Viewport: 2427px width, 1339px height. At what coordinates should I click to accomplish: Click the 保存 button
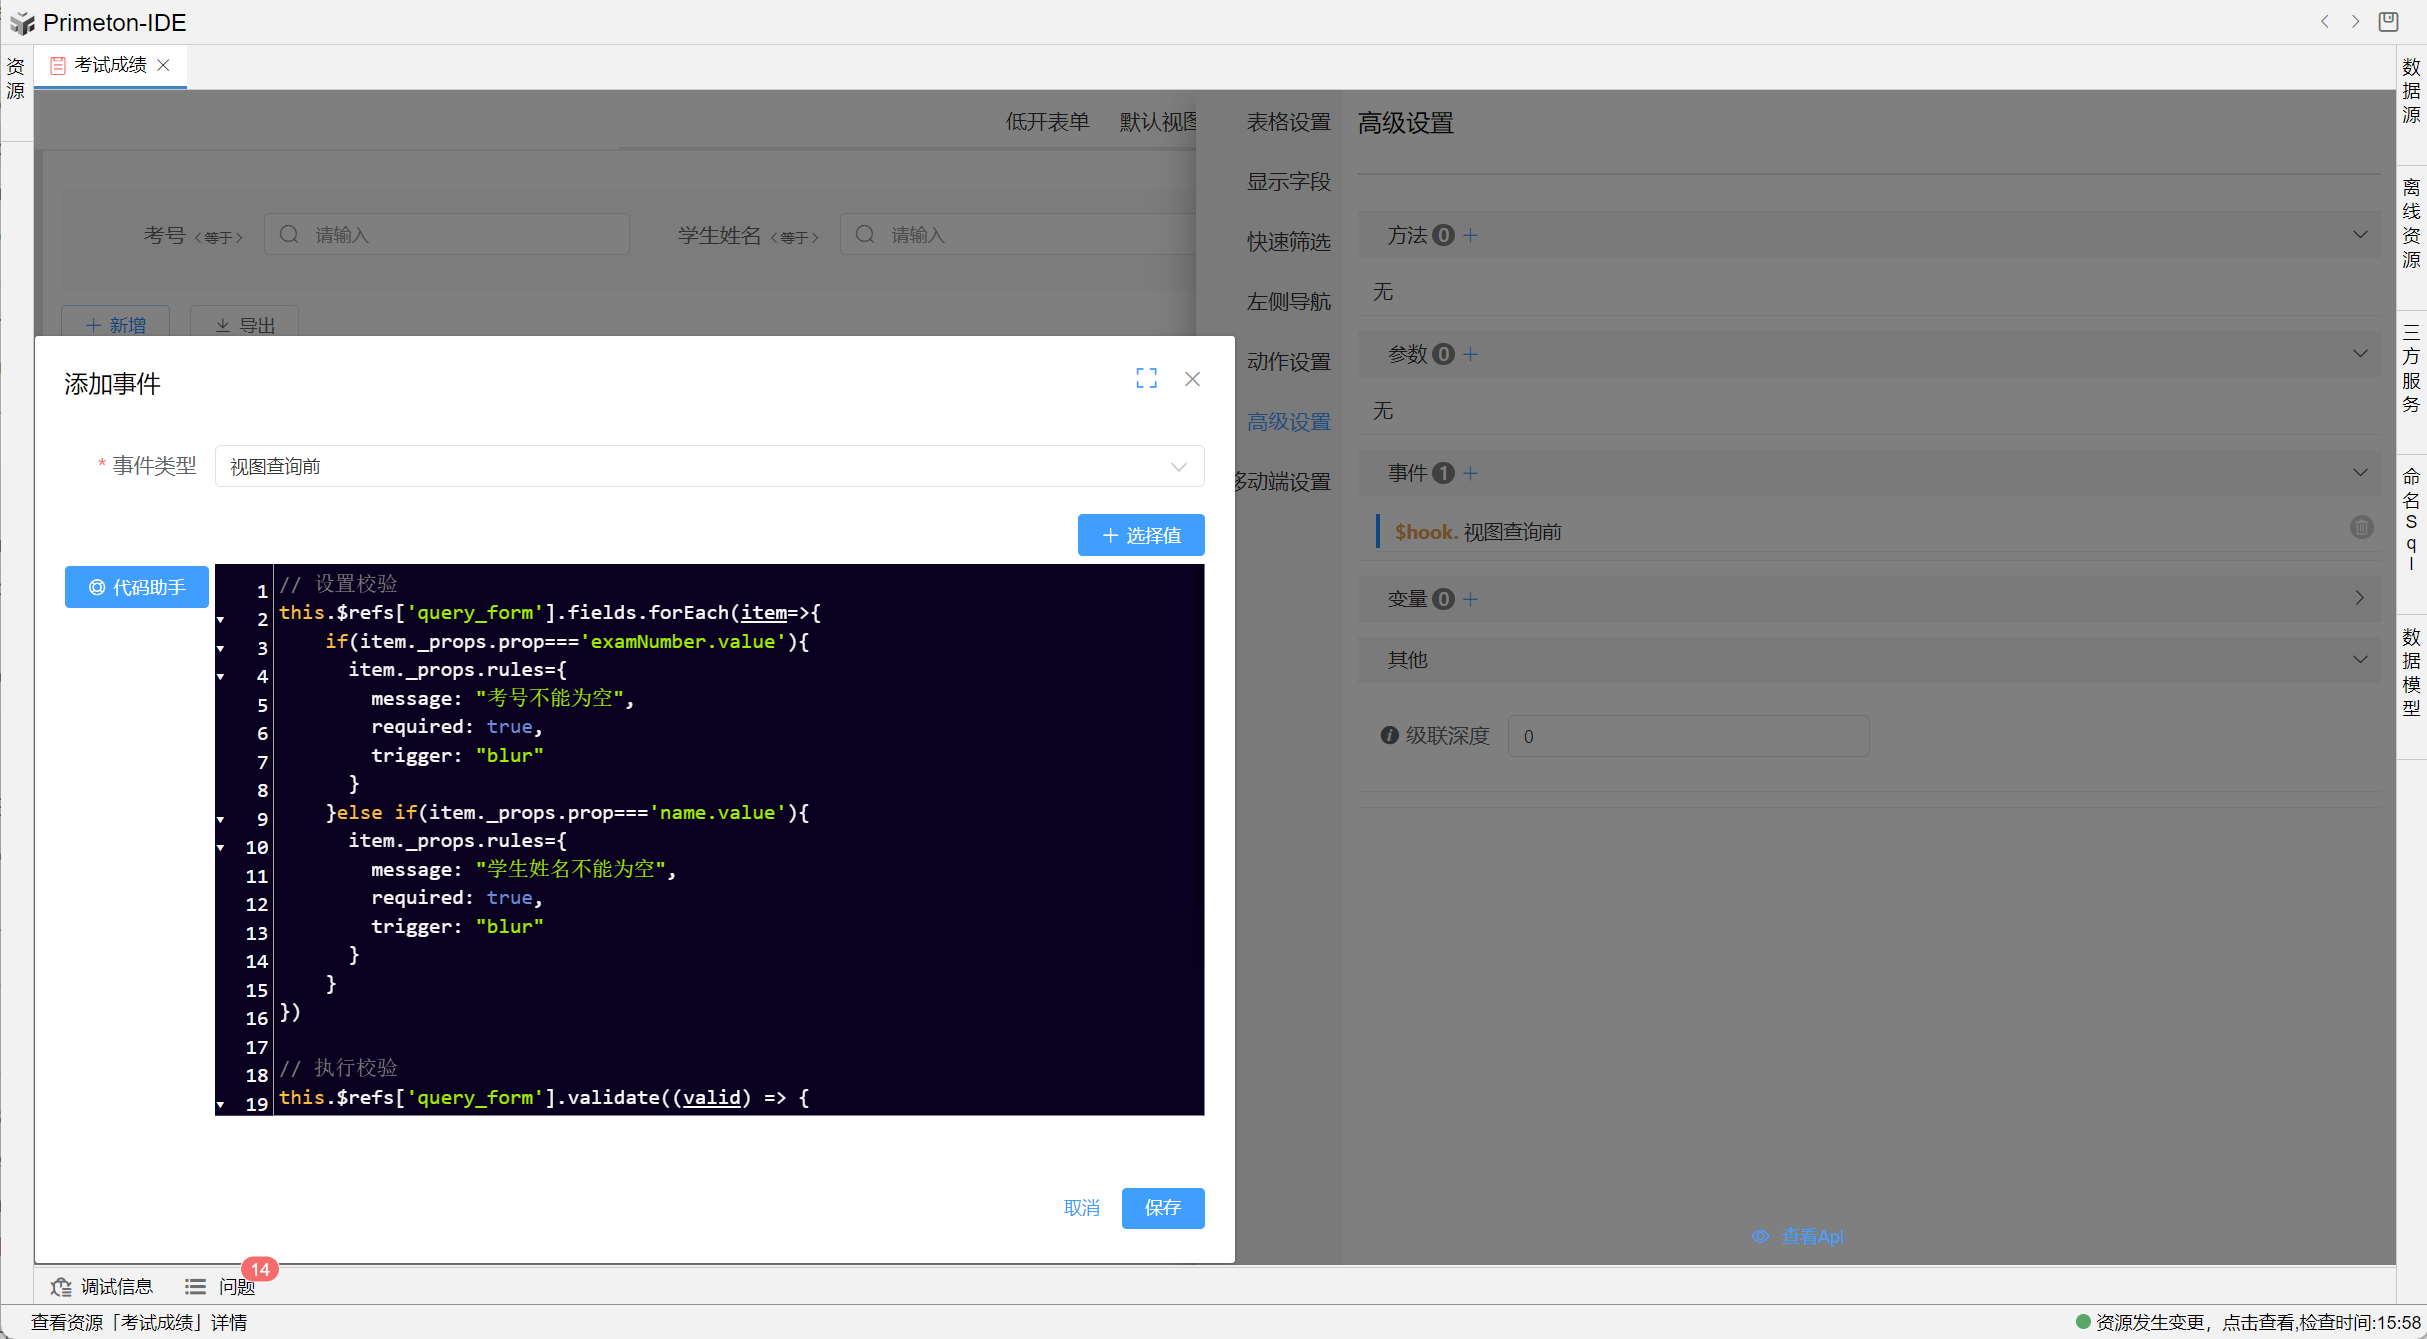[x=1162, y=1208]
